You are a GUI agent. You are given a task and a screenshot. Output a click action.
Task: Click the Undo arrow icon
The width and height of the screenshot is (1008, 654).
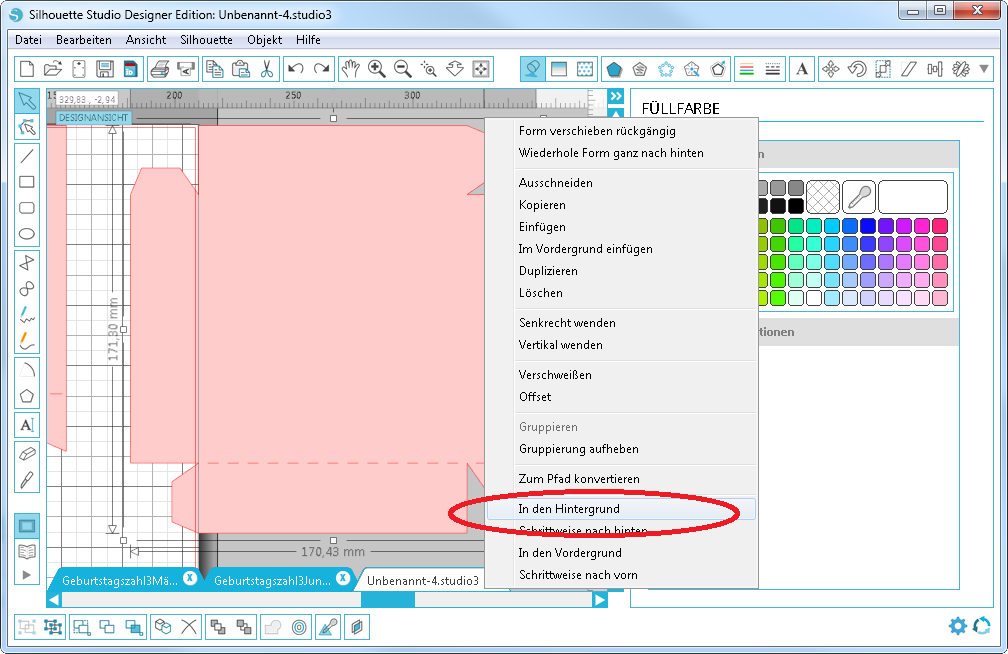tap(295, 69)
